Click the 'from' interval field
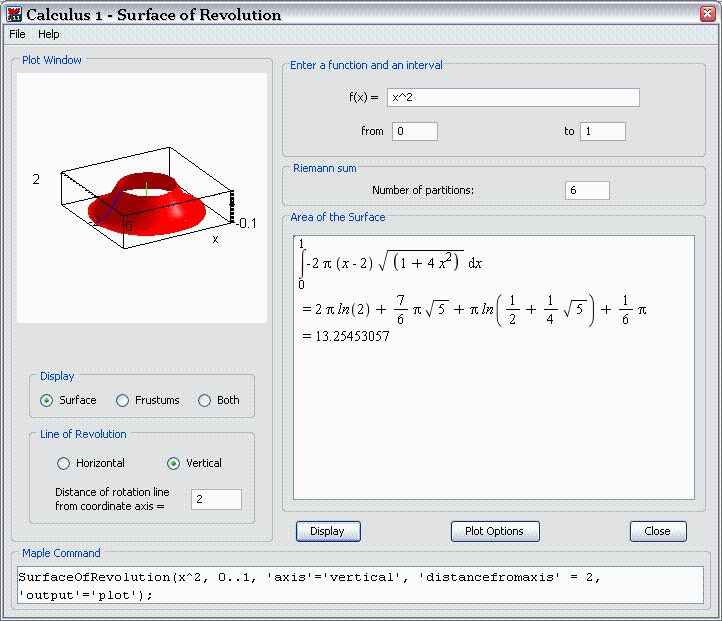The width and height of the screenshot is (722, 621). (x=414, y=131)
